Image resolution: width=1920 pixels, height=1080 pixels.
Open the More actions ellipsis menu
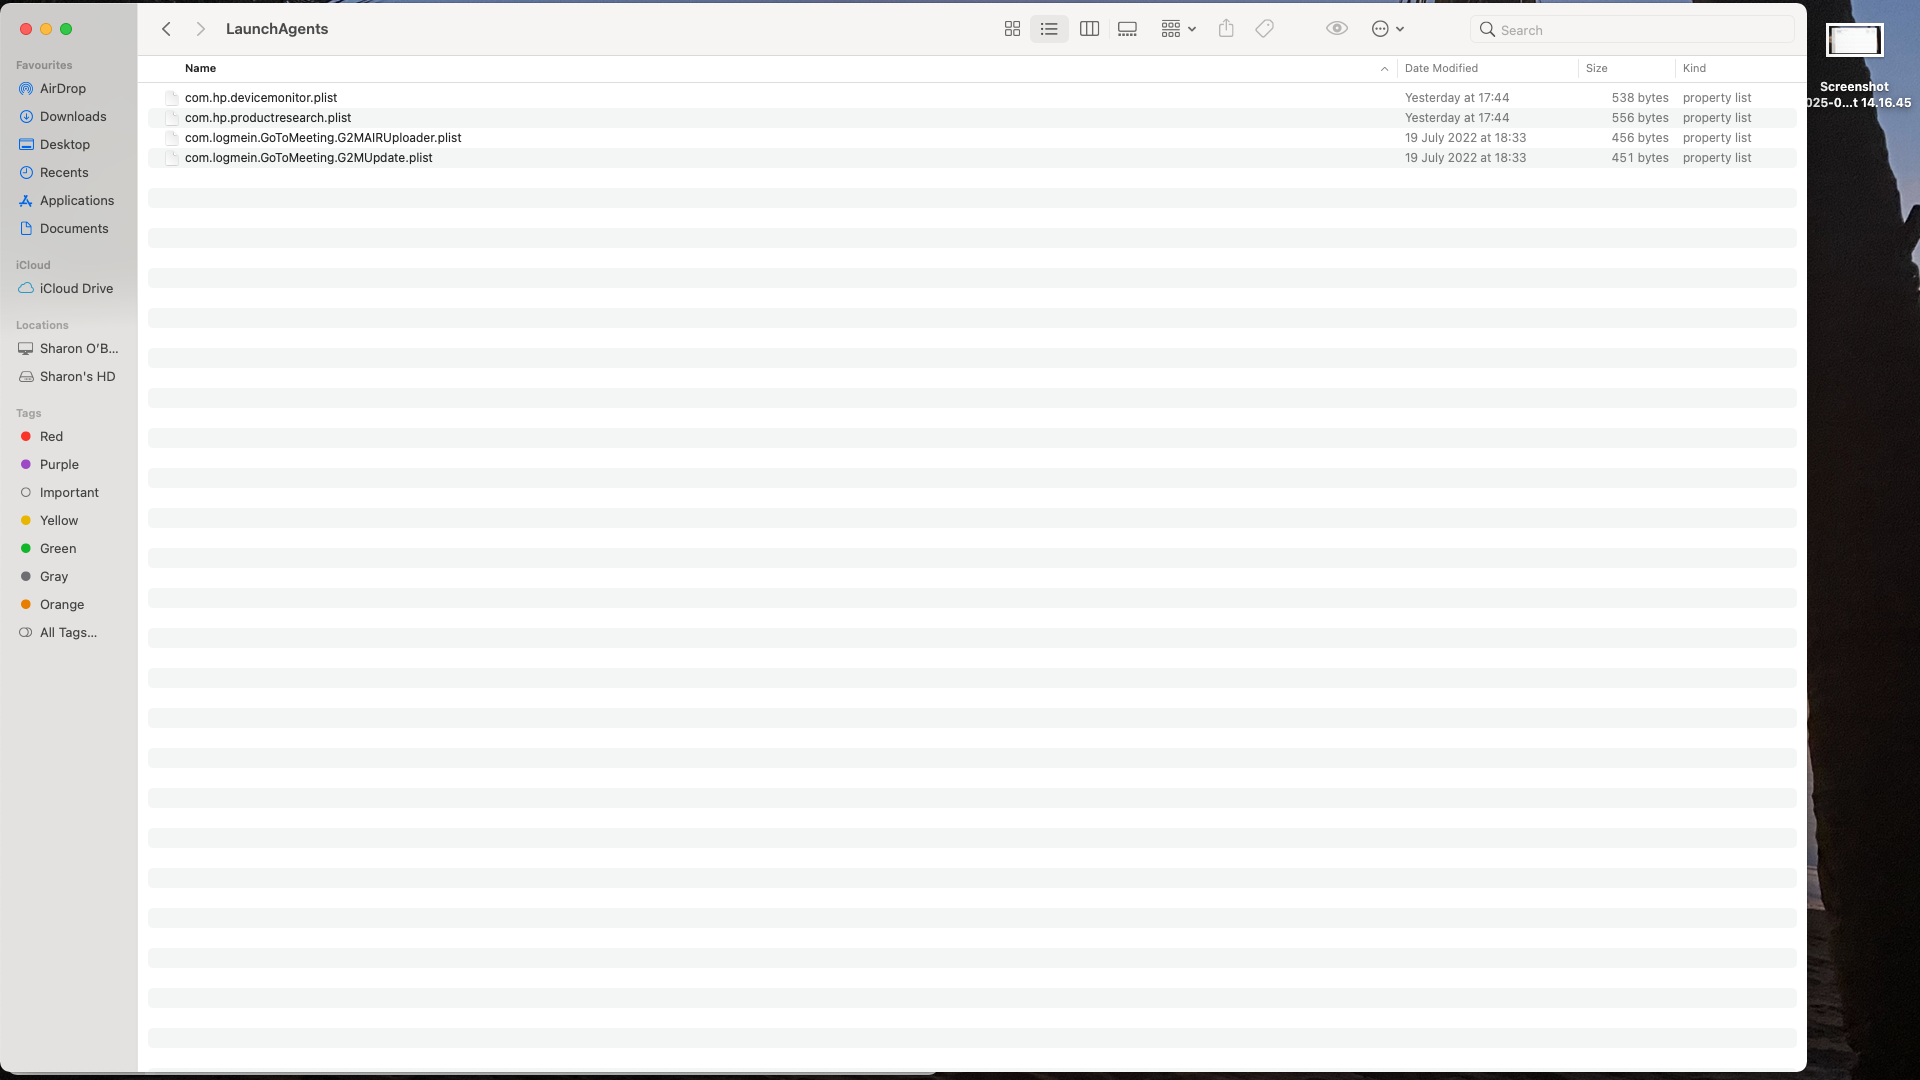point(1387,29)
